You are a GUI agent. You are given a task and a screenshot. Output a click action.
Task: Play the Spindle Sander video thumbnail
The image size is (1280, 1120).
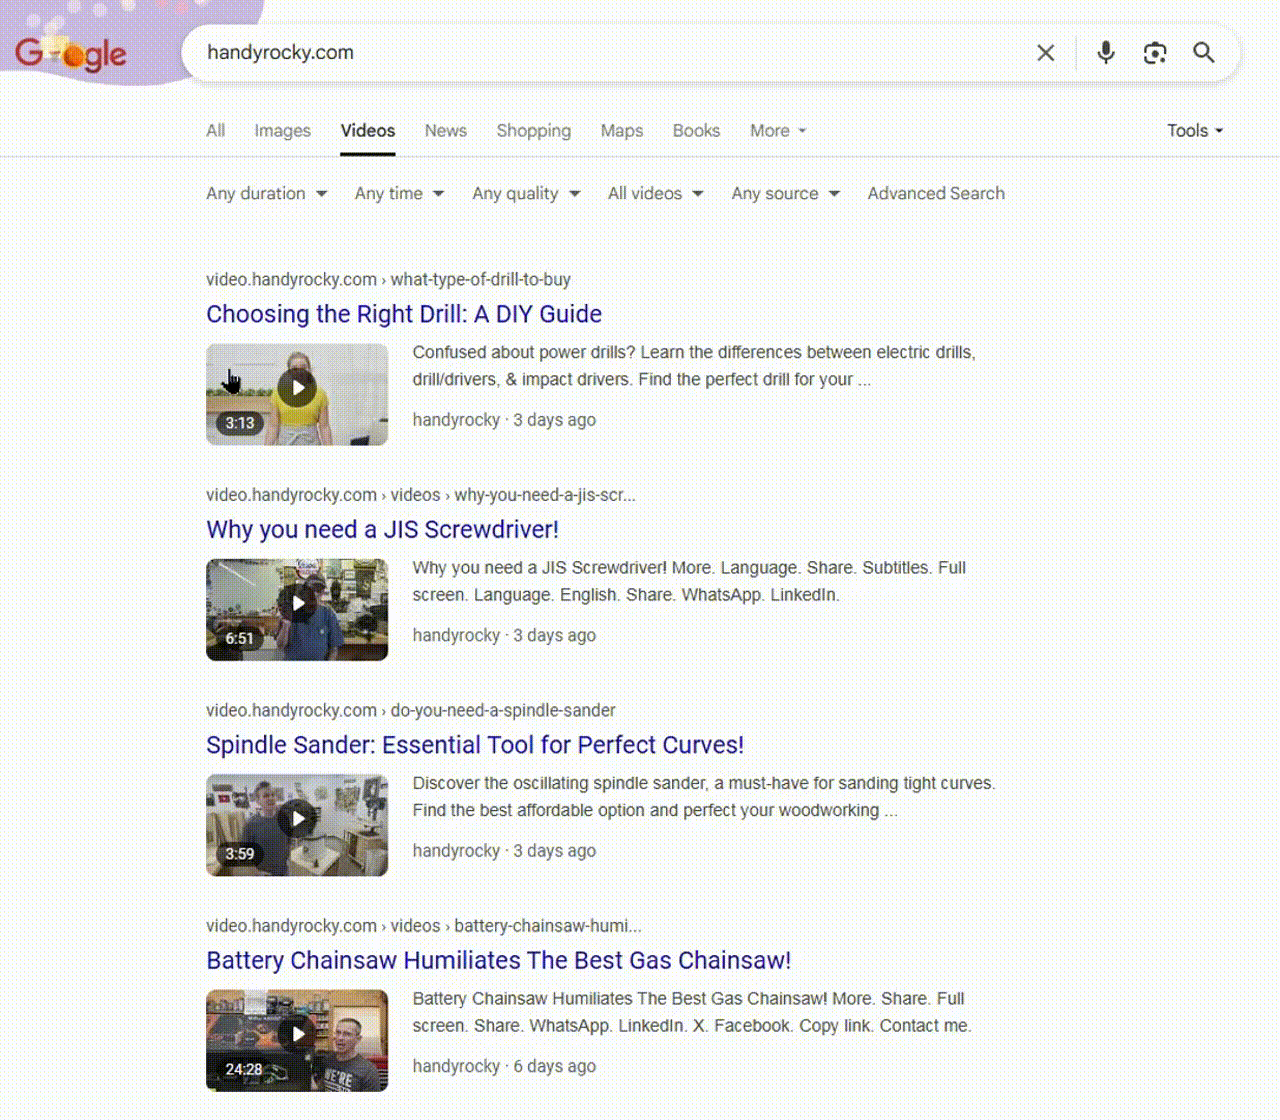point(297,825)
